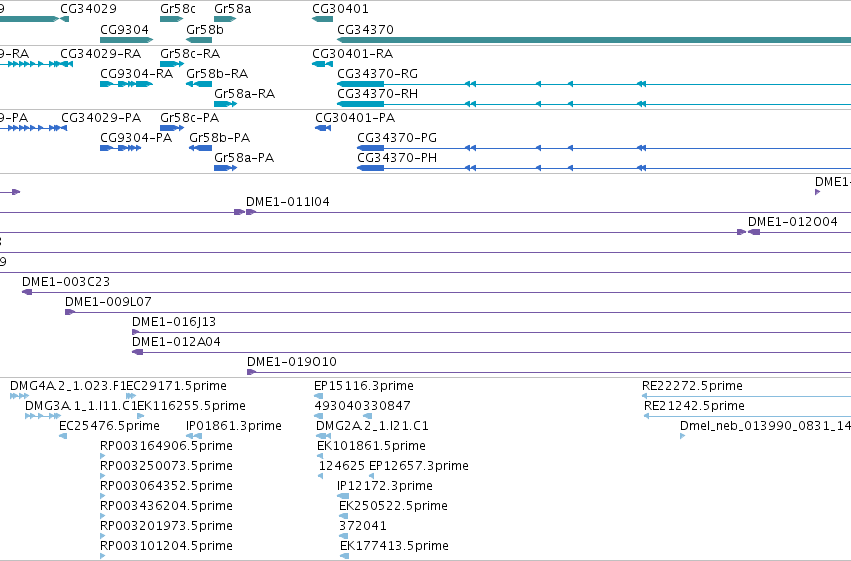
Task: Select BAC clone DME1-012O04
Action: 792,222
